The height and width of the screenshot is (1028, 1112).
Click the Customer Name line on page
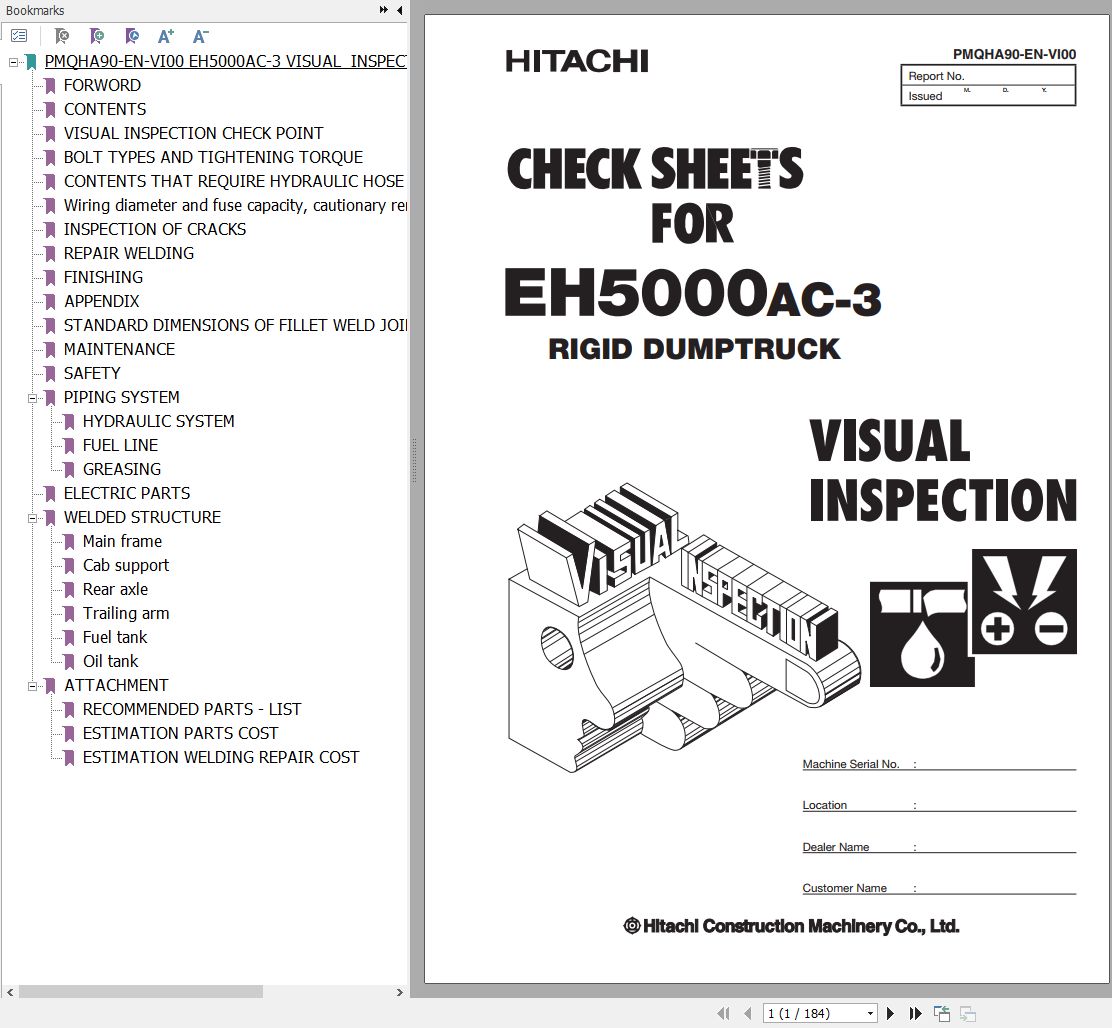[939, 888]
